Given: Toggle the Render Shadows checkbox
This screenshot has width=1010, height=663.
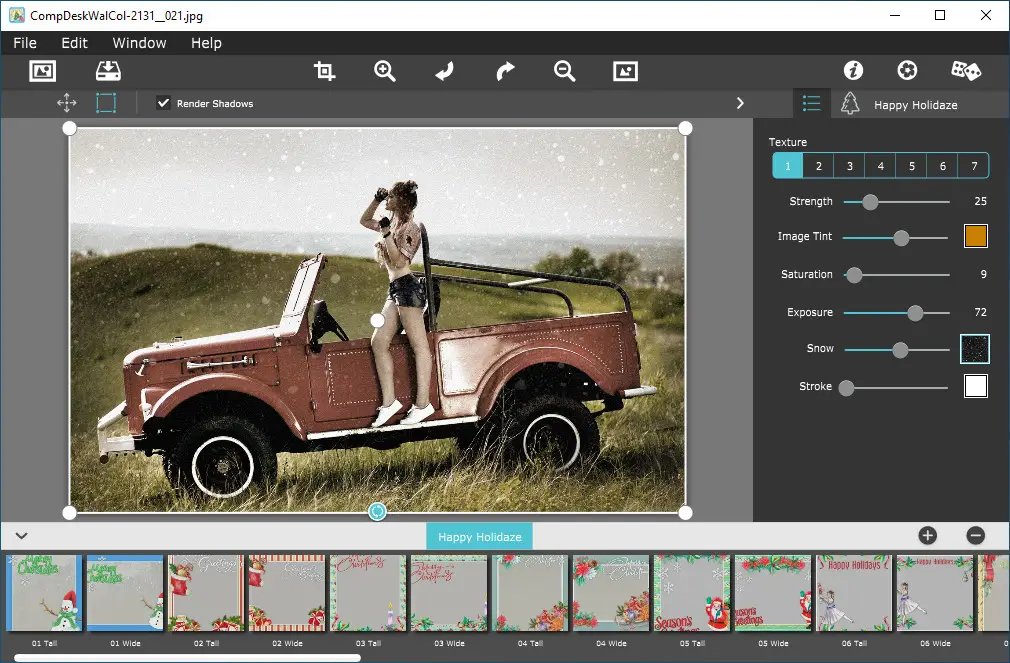Looking at the screenshot, I should (164, 103).
